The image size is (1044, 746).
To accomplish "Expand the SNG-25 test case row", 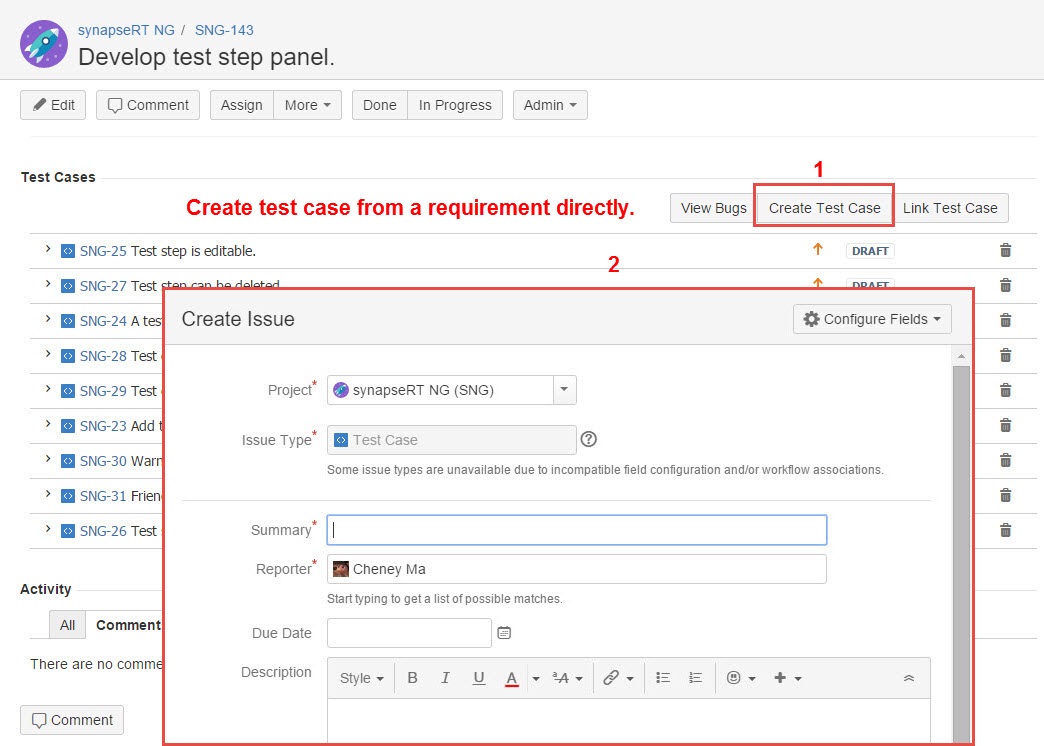I will (48, 250).
